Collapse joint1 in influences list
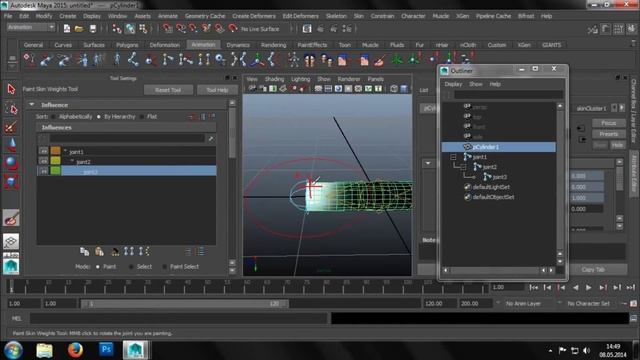Image resolution: width=640 pixels, height=360 pixels. coord(65,151)
